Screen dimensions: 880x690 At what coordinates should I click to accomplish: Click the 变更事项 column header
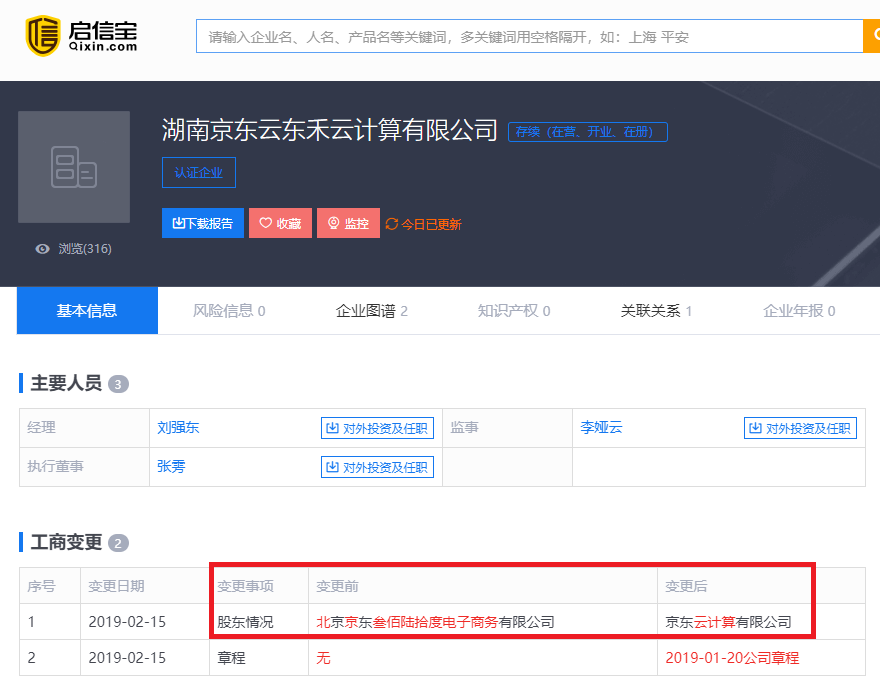(x=245, y=586)
